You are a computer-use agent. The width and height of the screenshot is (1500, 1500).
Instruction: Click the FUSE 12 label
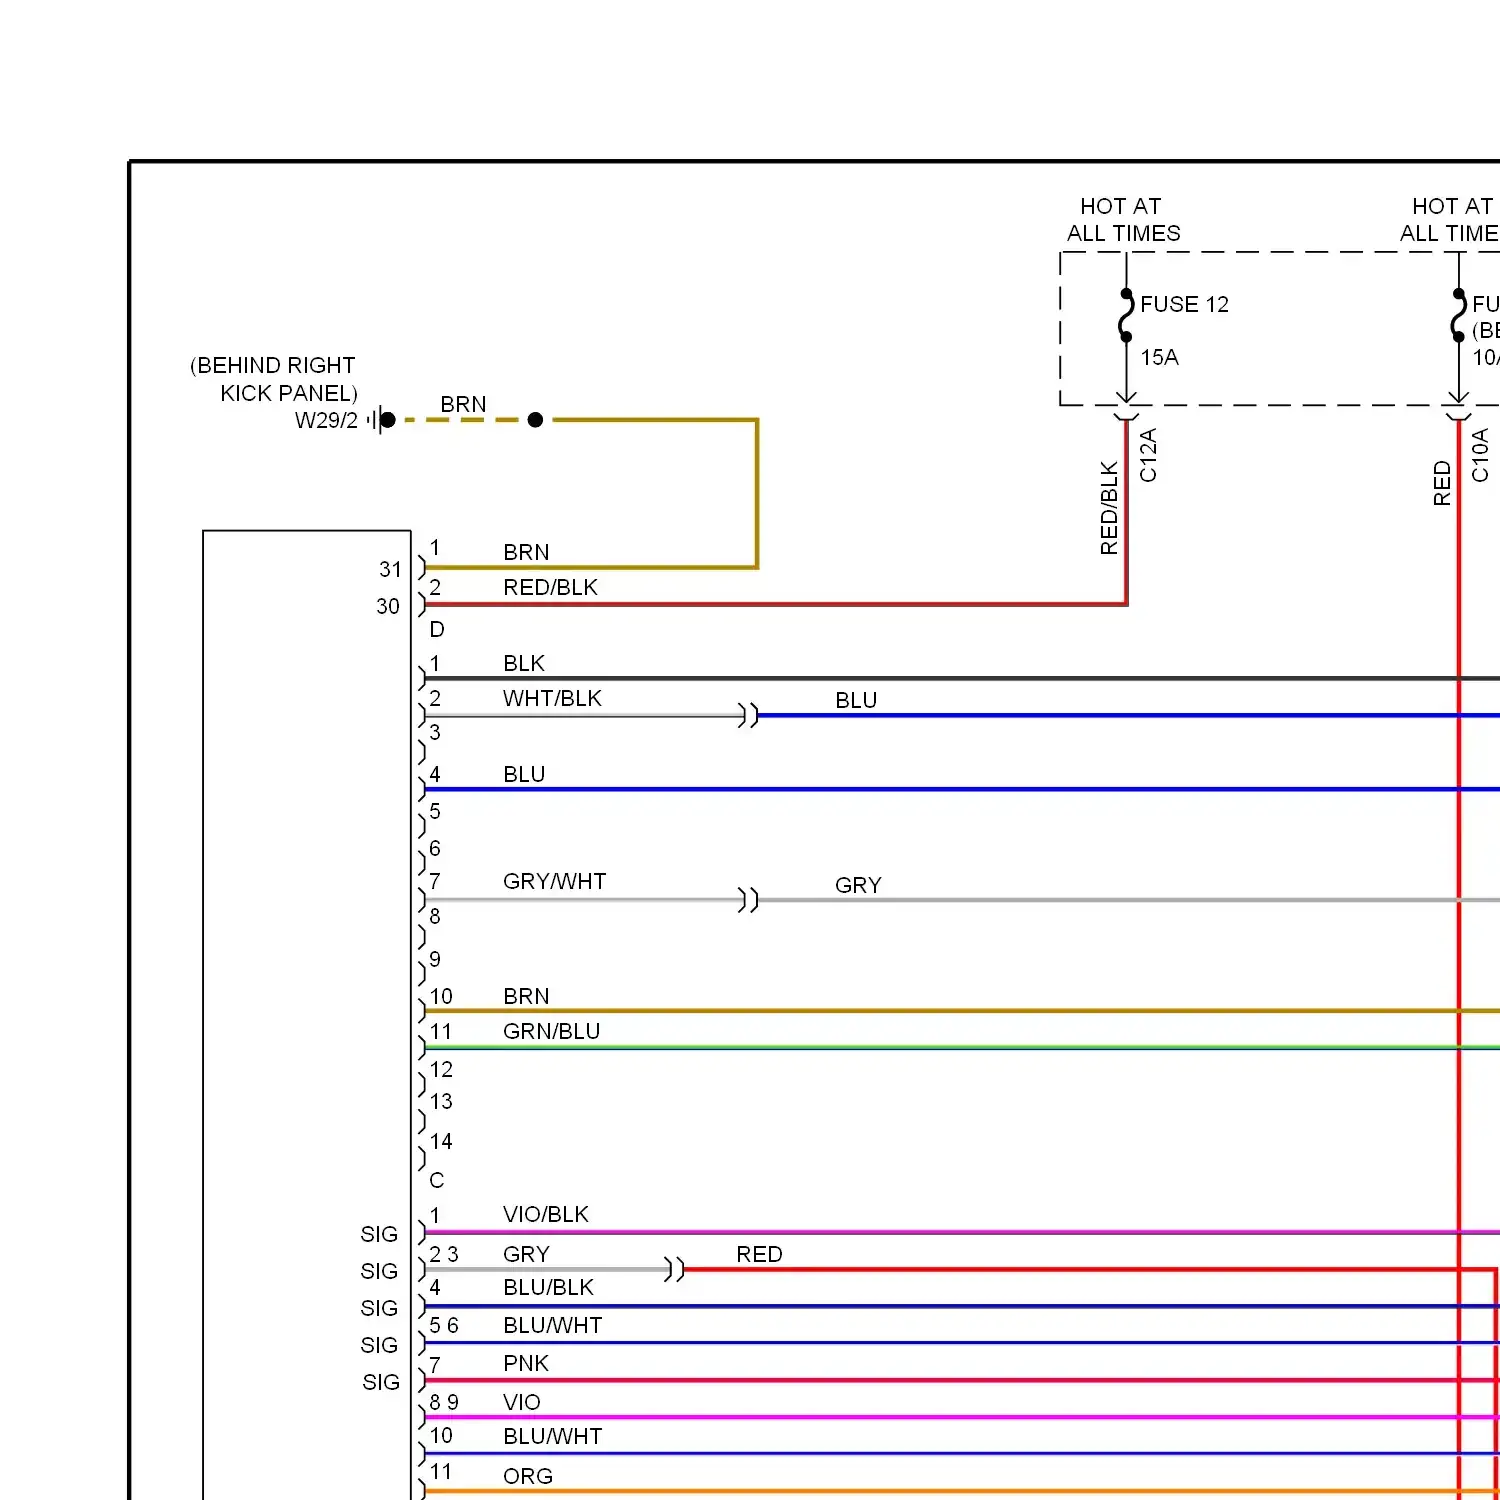pos(1184,304)
